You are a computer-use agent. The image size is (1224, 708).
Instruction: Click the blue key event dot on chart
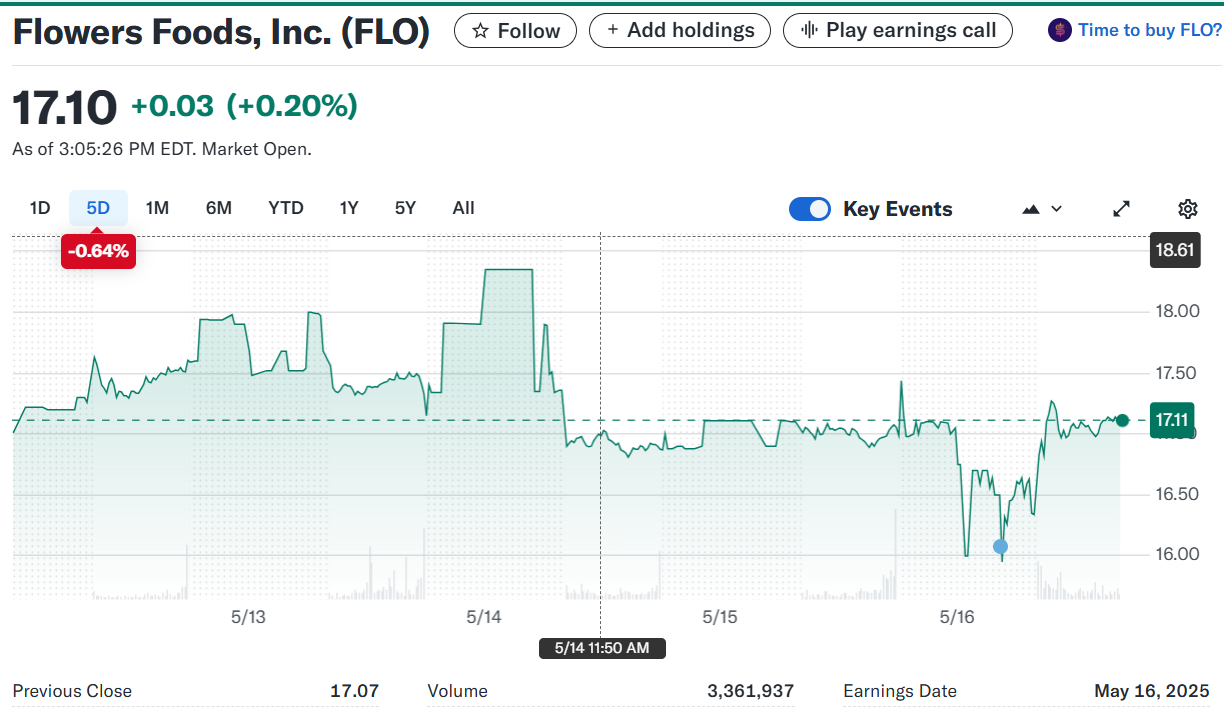[x=1000, y=546]
